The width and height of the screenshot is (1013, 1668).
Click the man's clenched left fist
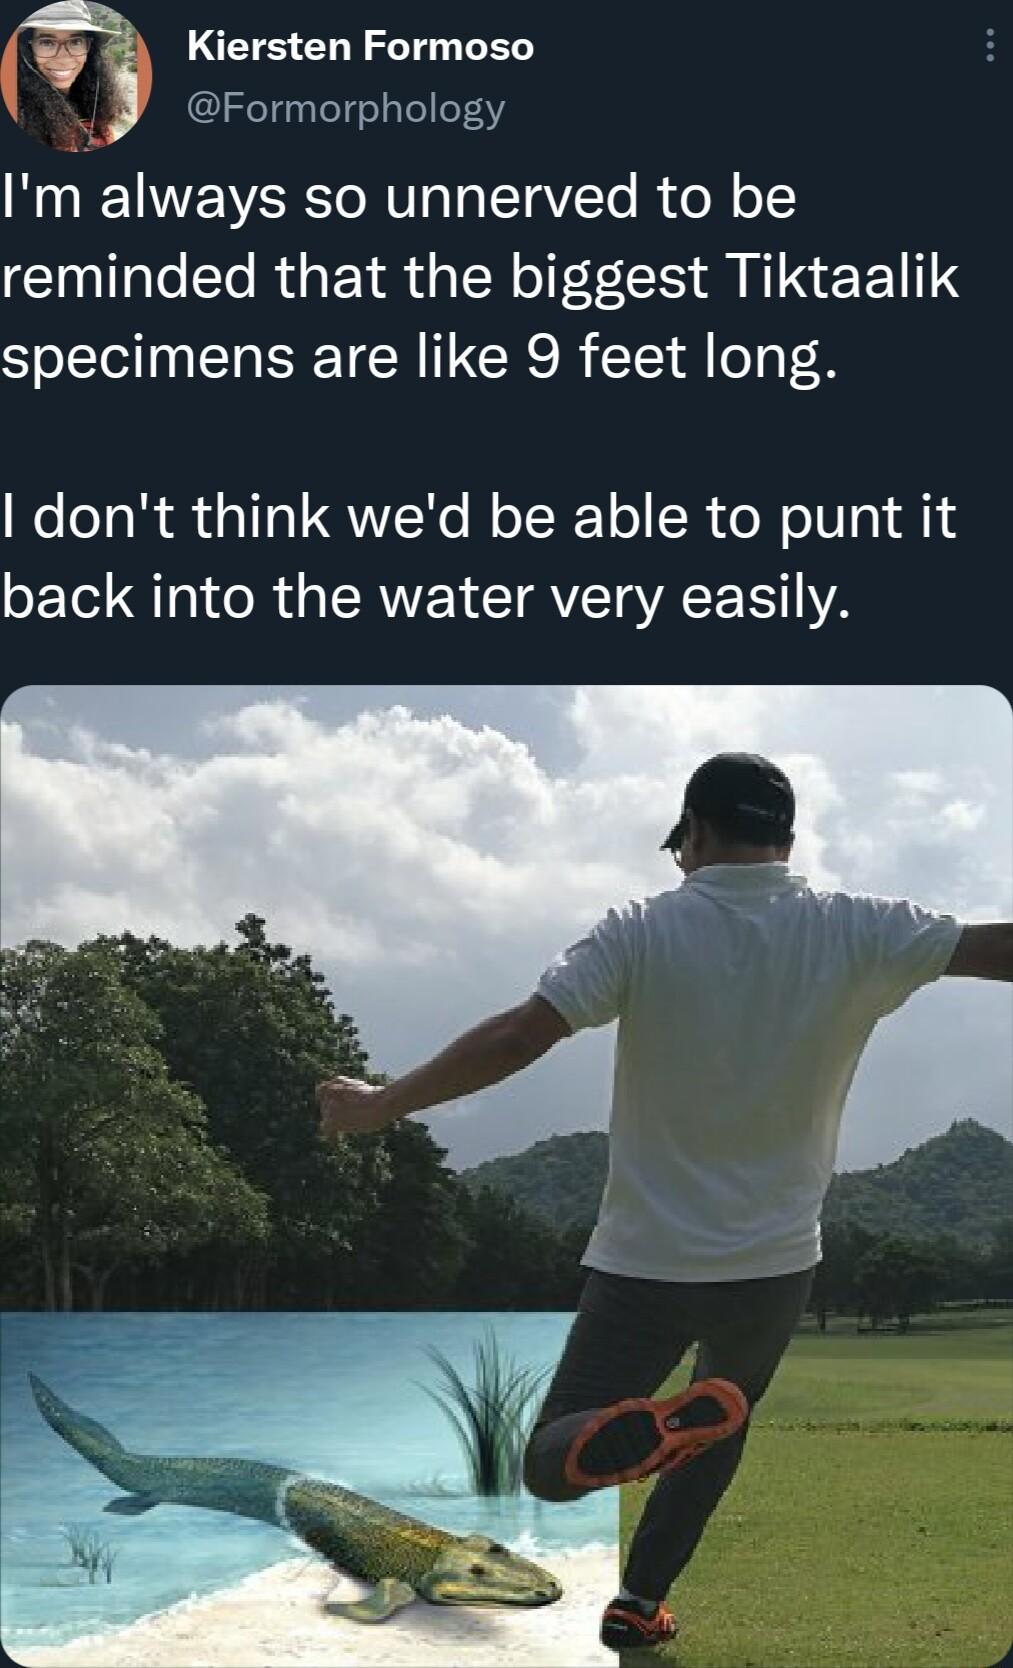[338, 1105]
